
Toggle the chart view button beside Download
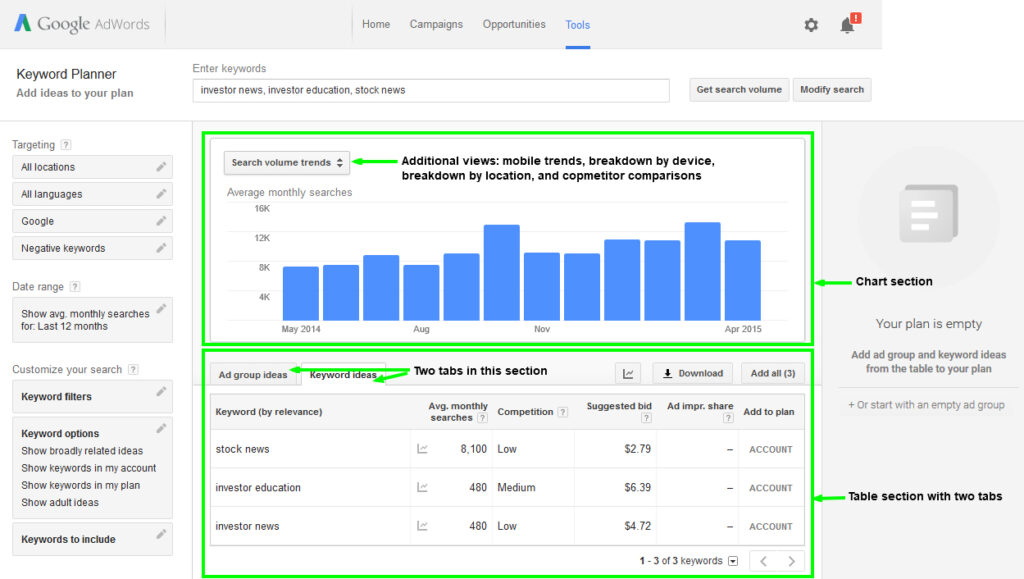click(x=628, y=373)
